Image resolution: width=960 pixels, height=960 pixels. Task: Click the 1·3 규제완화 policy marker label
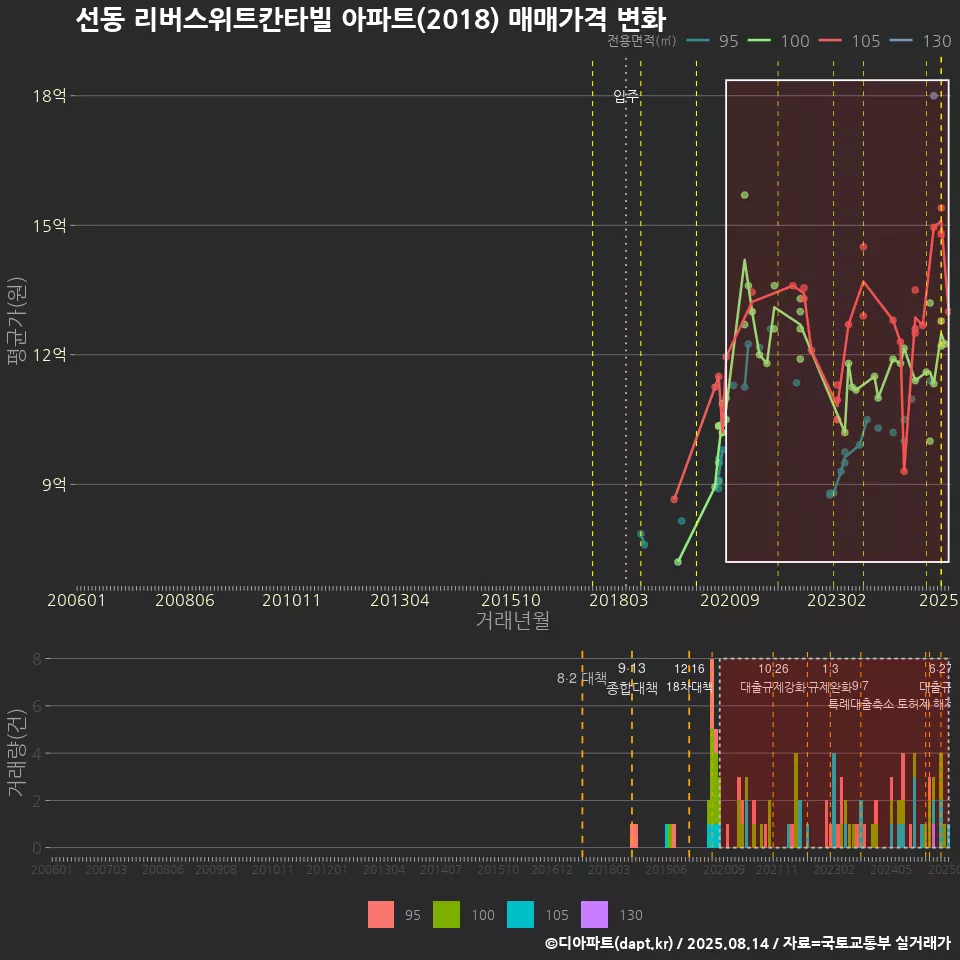830,678
